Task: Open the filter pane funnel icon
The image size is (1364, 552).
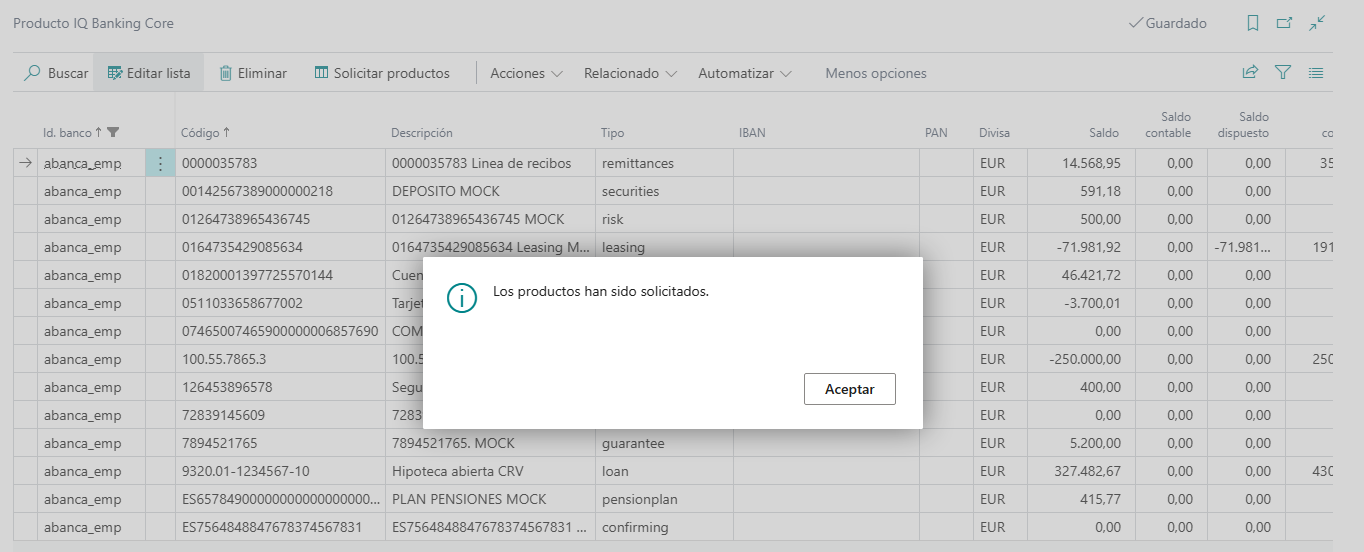Action: coord(1283,73)
